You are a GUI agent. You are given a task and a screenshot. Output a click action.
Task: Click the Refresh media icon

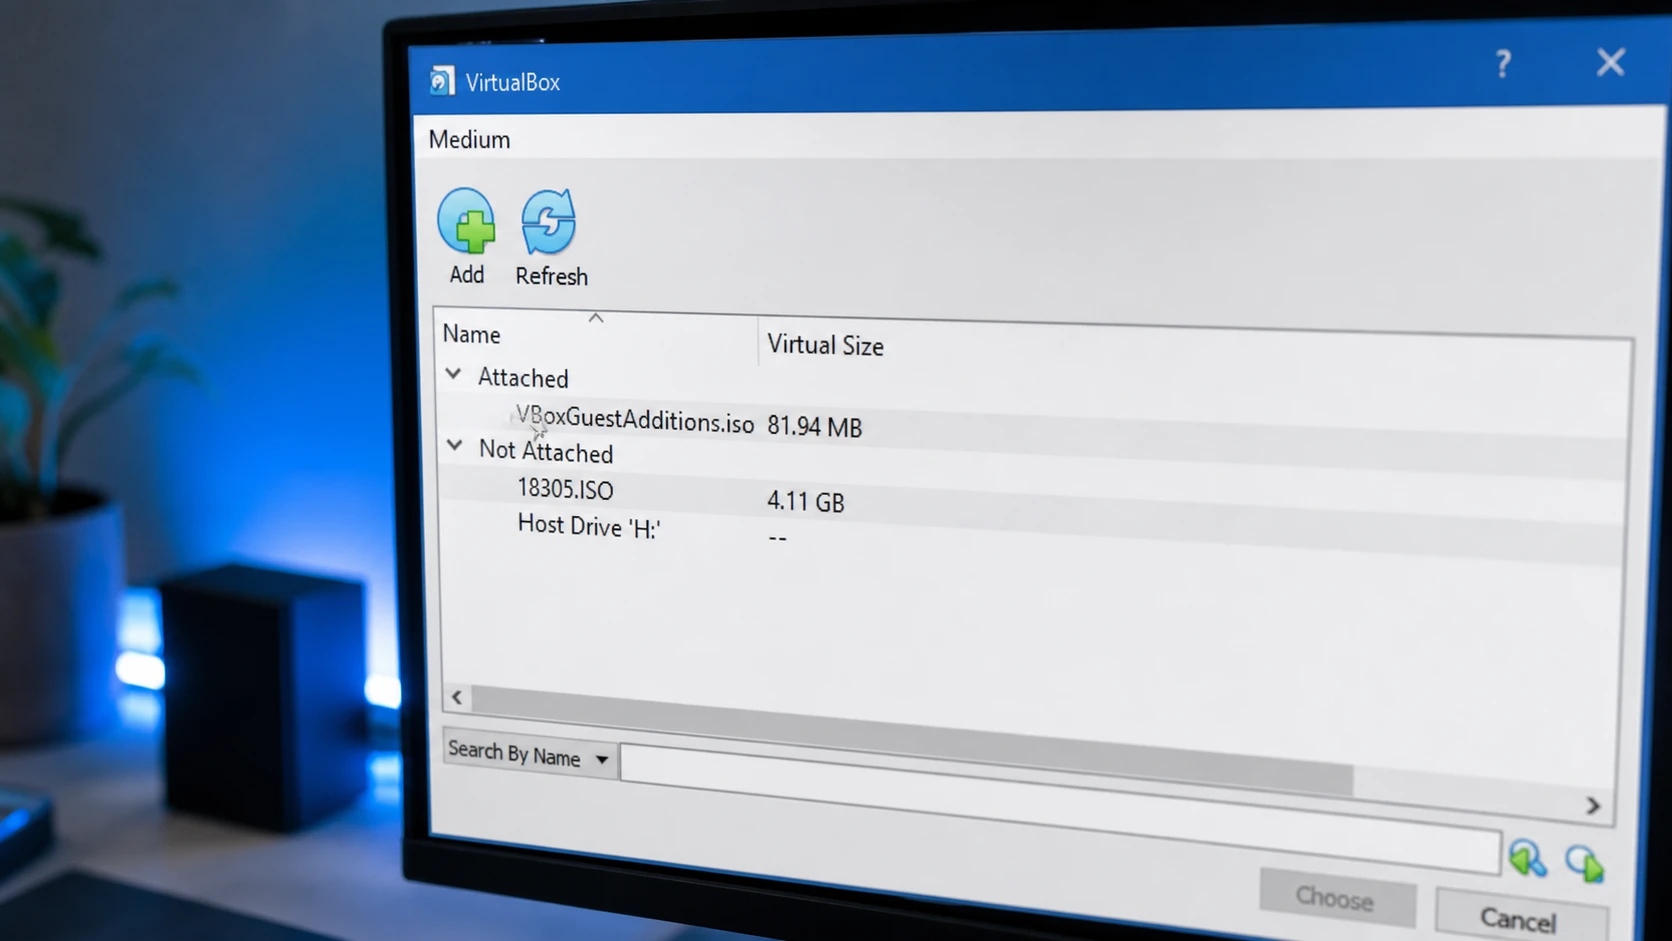(549, 222)
